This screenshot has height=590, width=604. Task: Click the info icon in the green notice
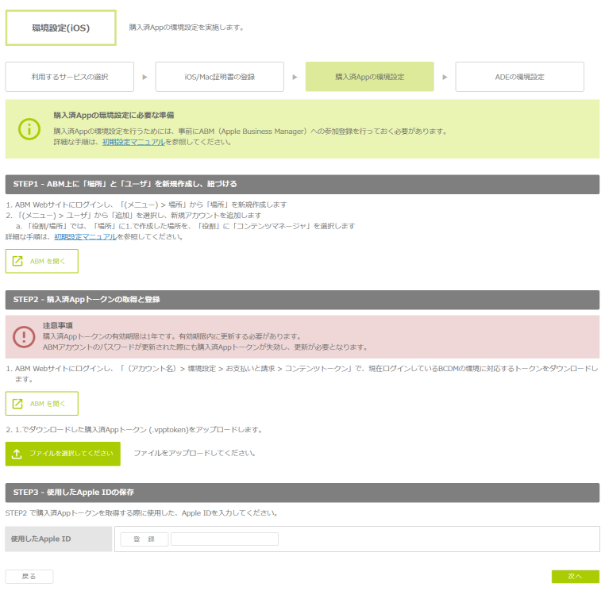pyautogui.click(x=30, y=129)
